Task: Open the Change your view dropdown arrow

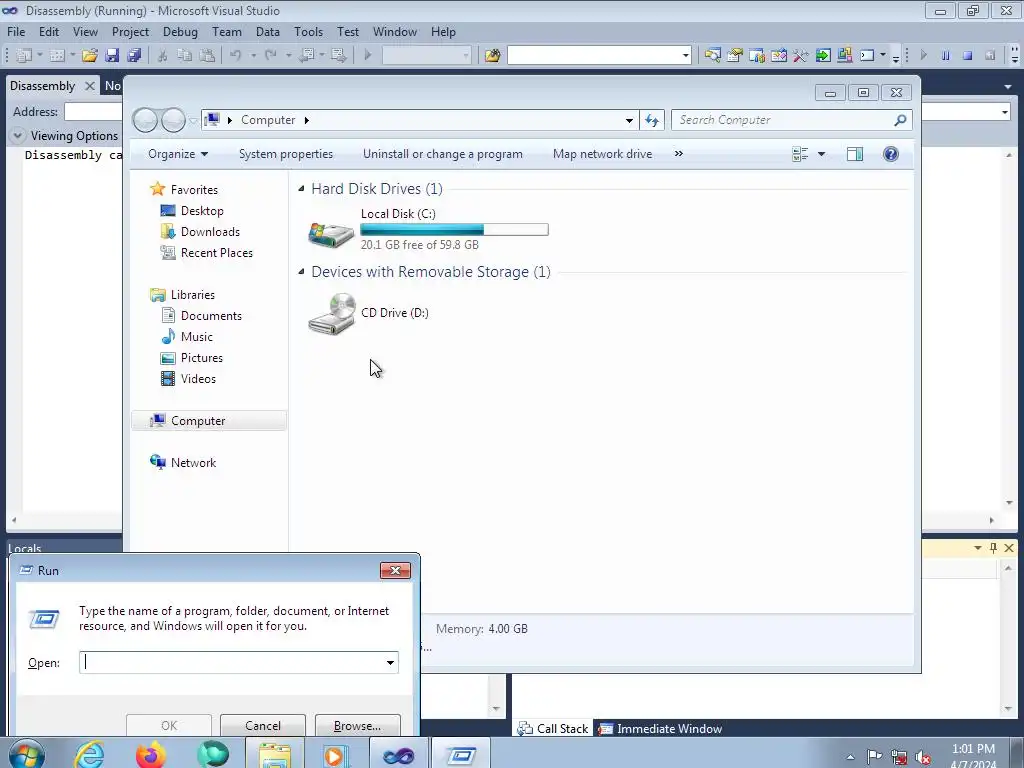Action: click(822, 154)
